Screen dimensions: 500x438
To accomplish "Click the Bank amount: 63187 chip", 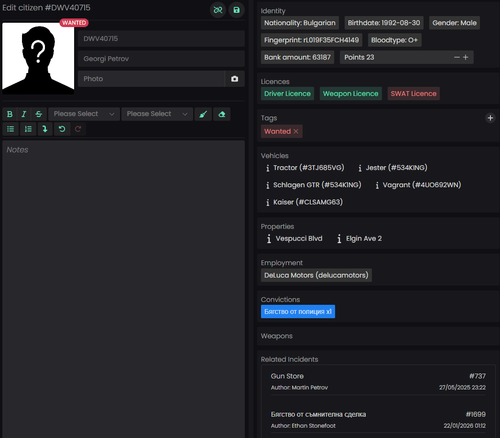I will (297, 57).
